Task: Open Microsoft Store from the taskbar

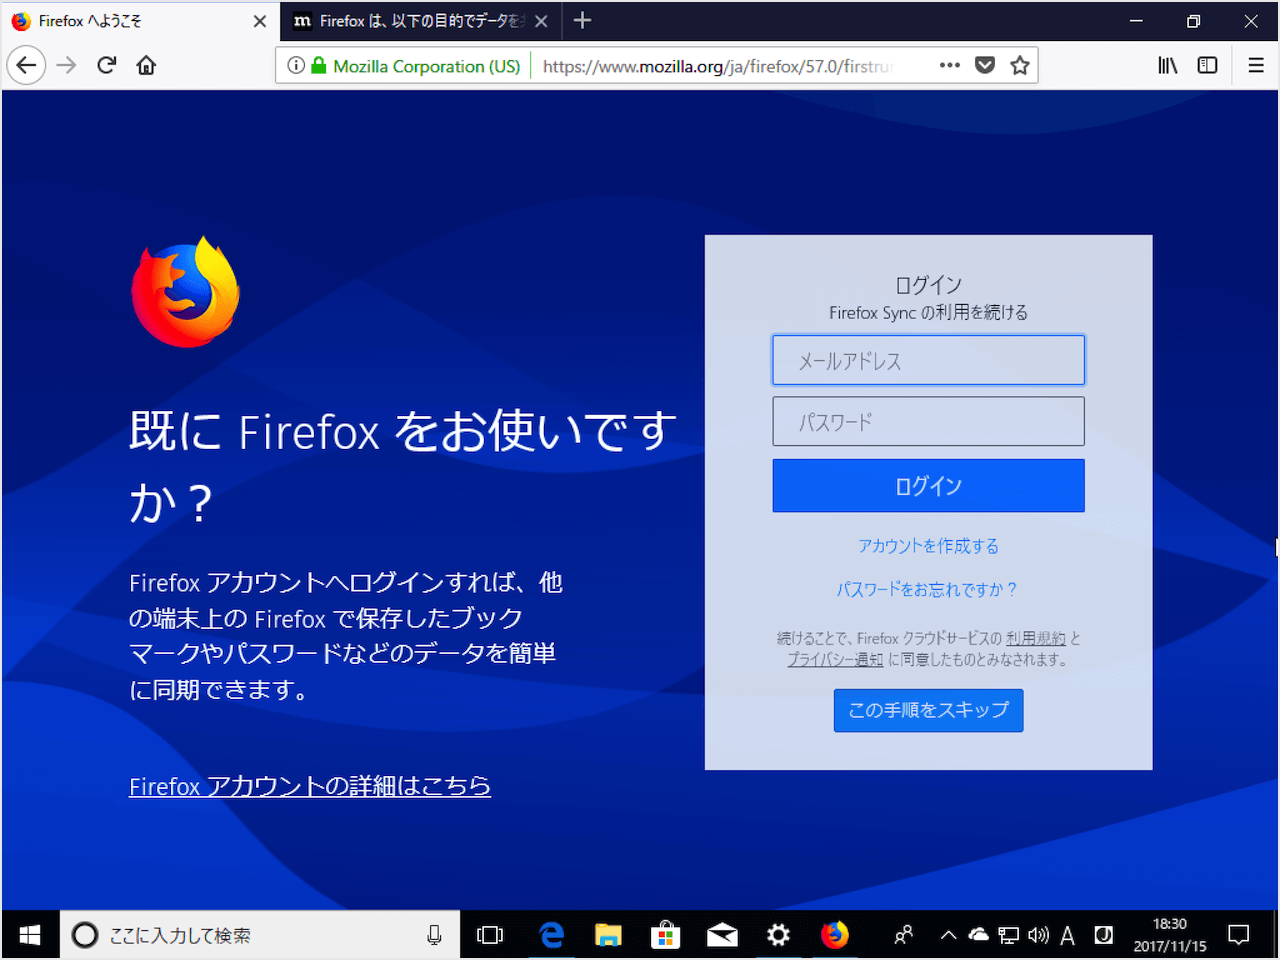Action: tap(665, 935)
